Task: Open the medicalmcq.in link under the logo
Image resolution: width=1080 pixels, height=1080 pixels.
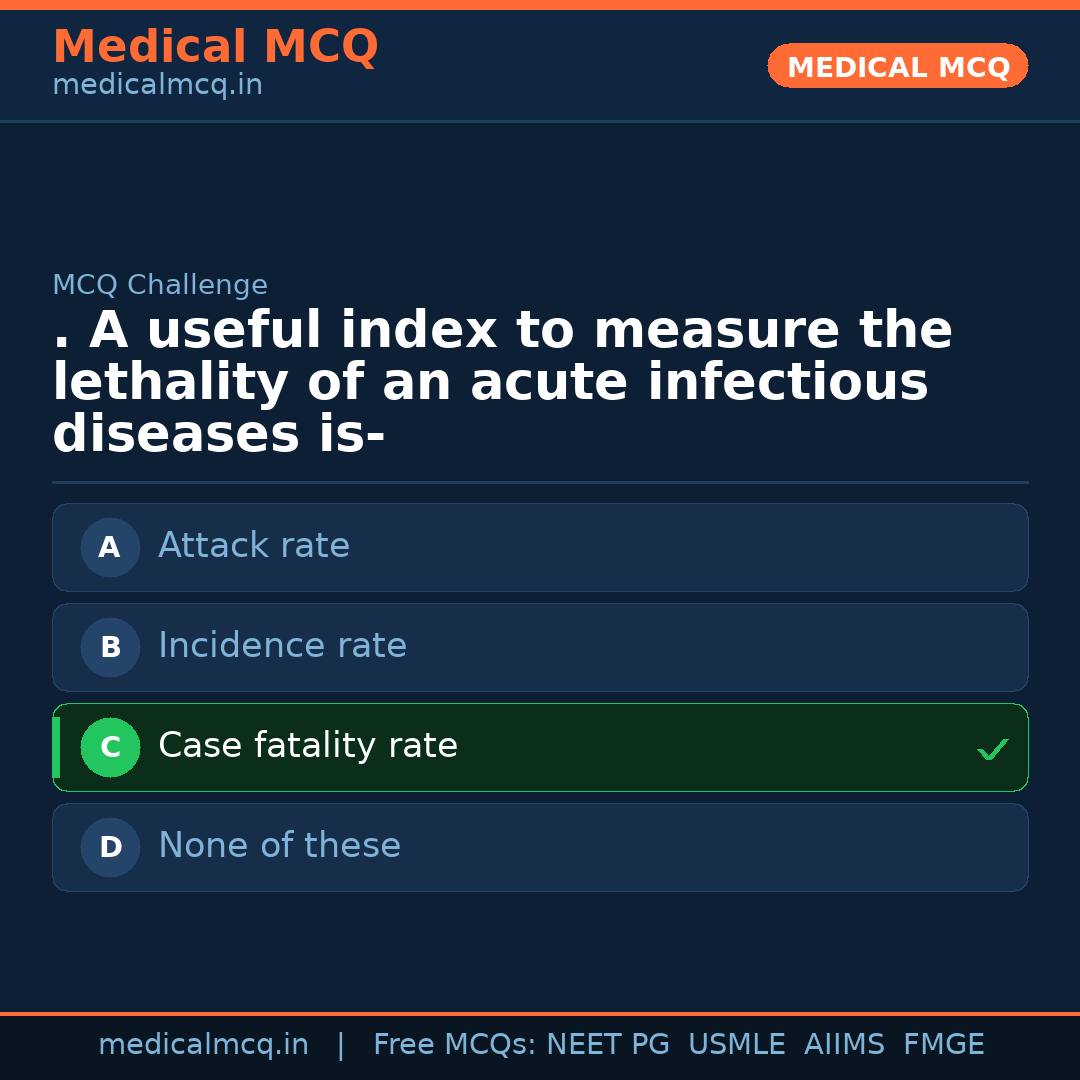Action: [x=157, y=84]
